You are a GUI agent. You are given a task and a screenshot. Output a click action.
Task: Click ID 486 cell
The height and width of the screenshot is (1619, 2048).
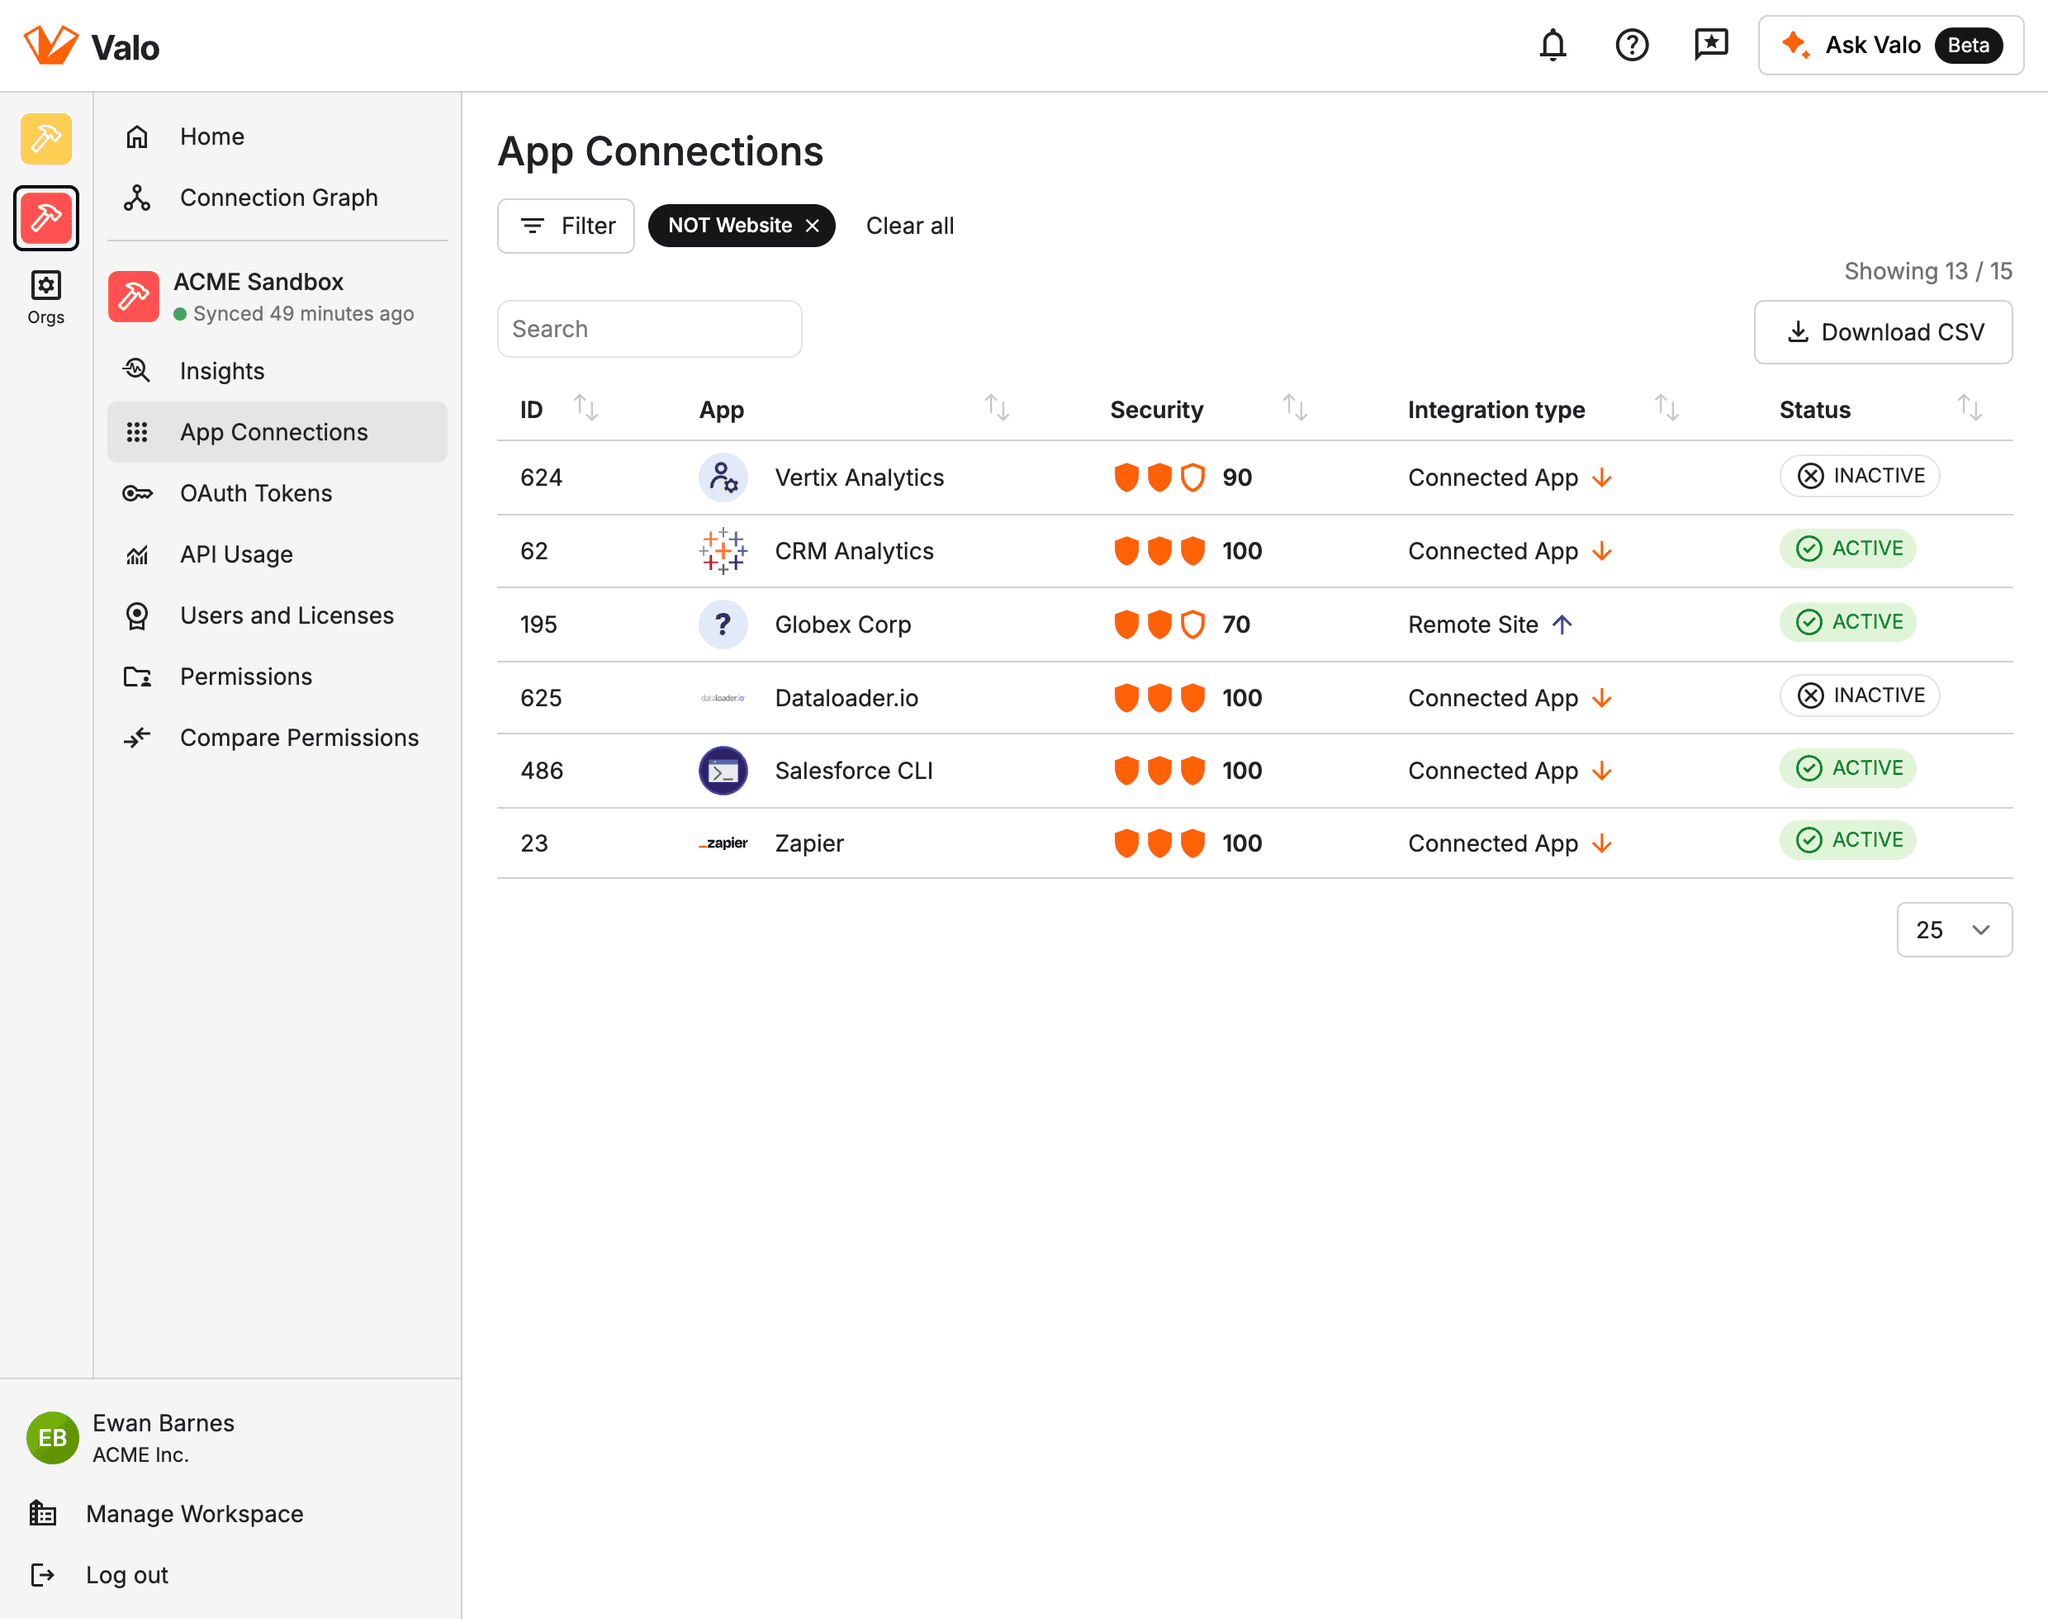pos(541,771)
